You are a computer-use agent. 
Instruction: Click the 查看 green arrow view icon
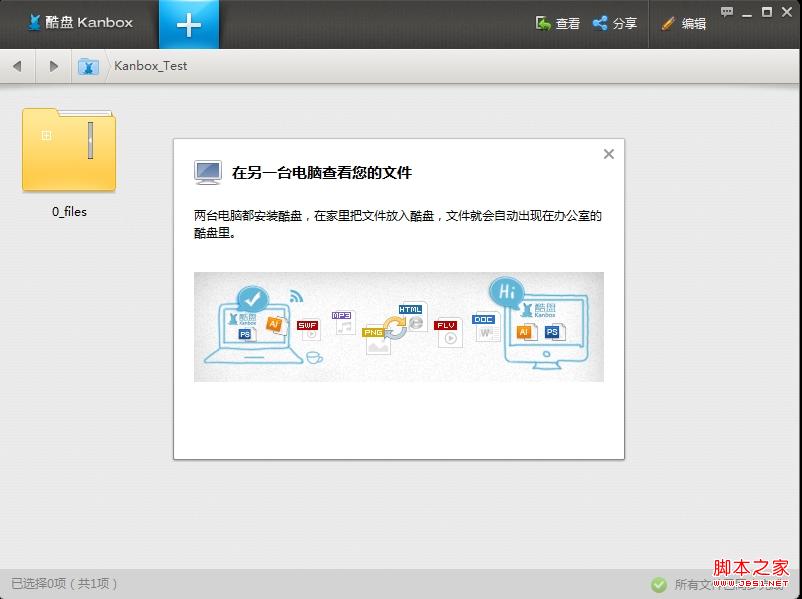[x=543, y=22]
